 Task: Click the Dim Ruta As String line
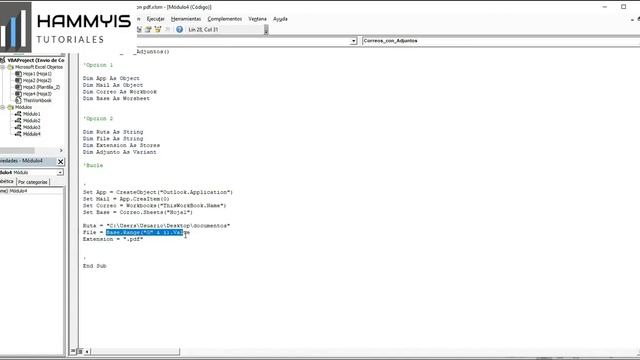113,132
